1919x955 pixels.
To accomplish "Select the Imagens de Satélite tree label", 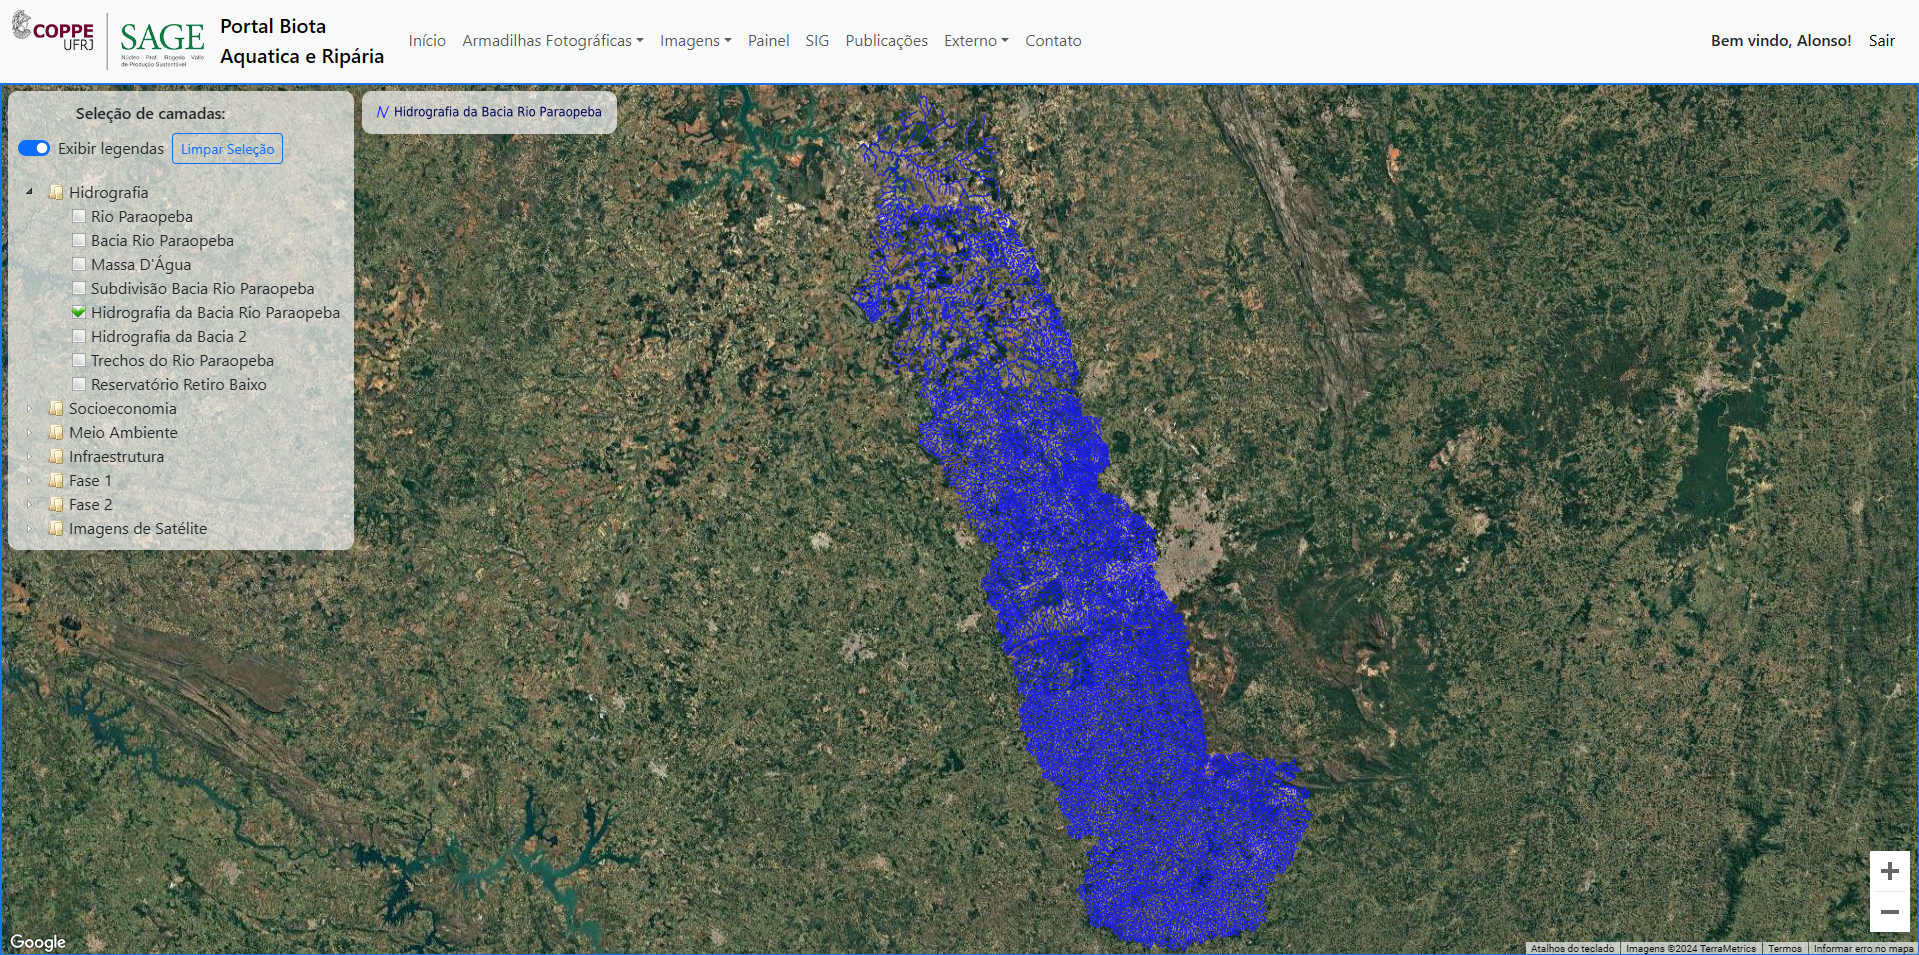I will (x=138, y=528).
